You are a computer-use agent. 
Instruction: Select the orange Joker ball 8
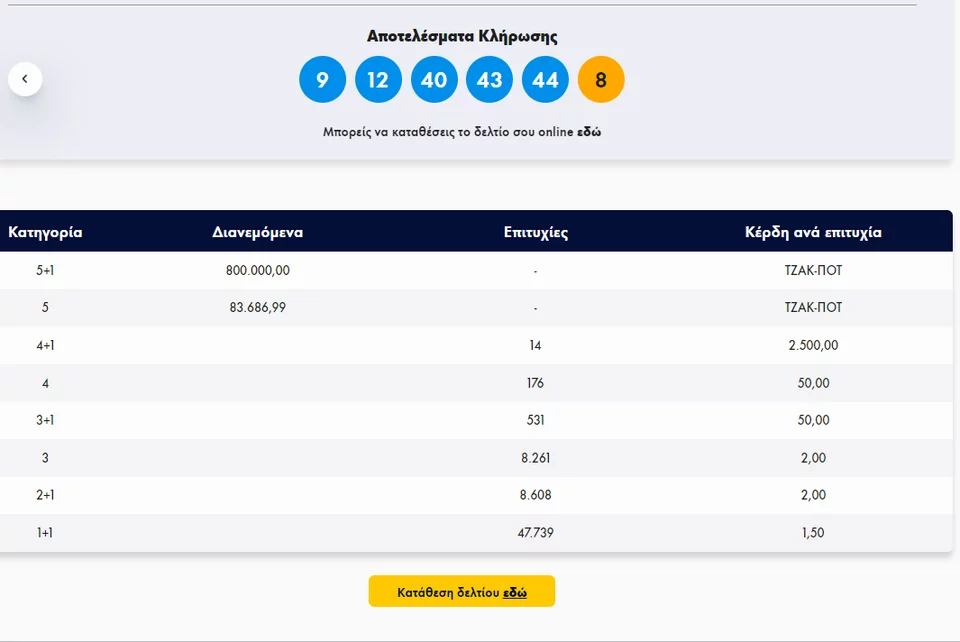(601, 80)
